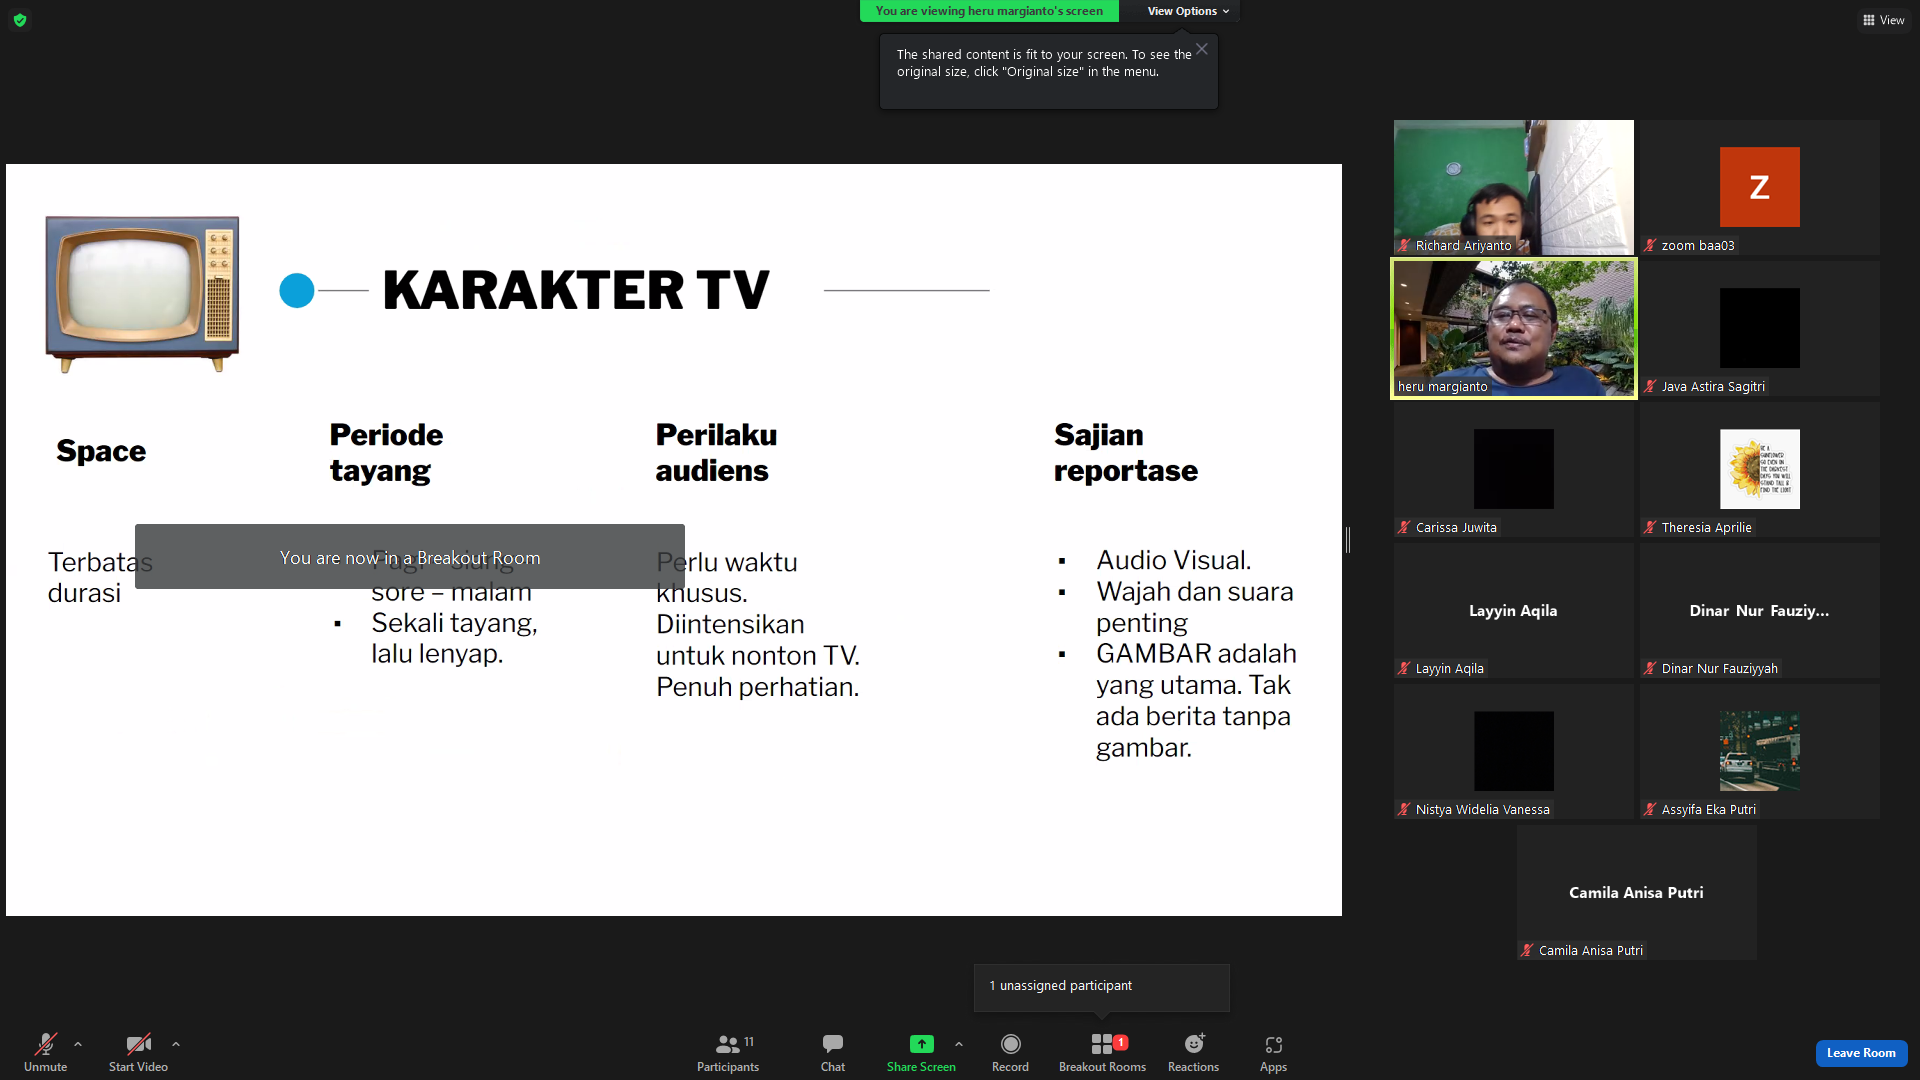Open audio options arrow beside Unmute
Viewport: 1920px width, 1080px height.
pos(78,1044)
